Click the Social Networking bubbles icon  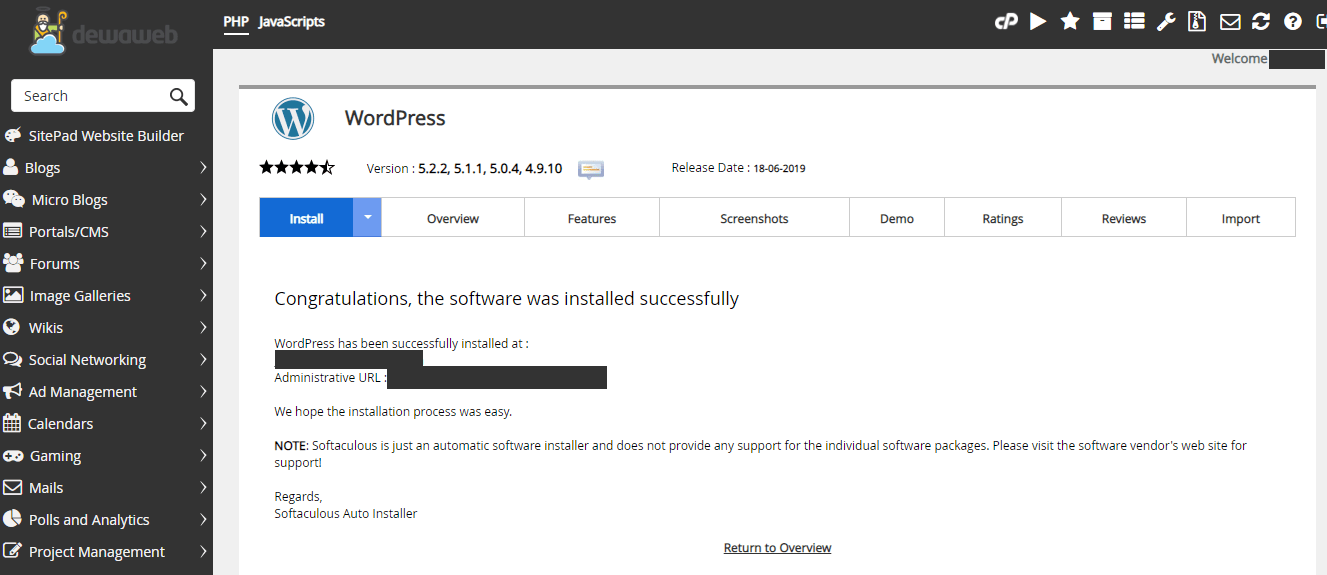(x=12, y=359)
